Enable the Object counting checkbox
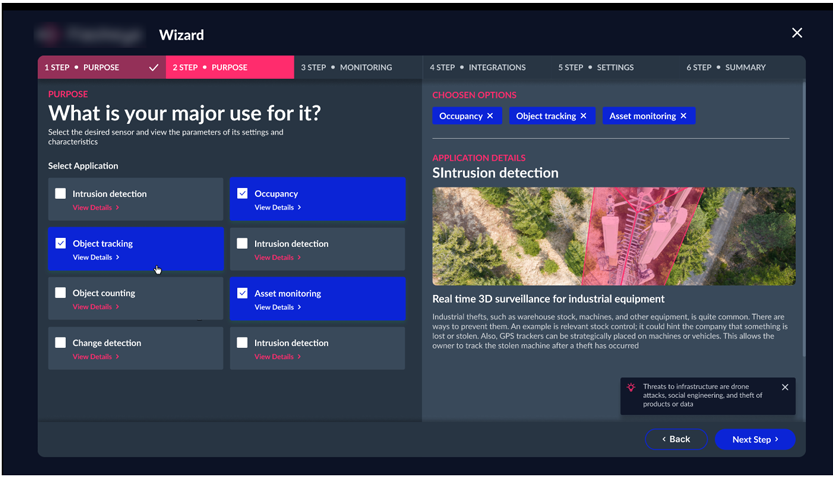This screenshot has width=834, height=477. tap(61, 293)
